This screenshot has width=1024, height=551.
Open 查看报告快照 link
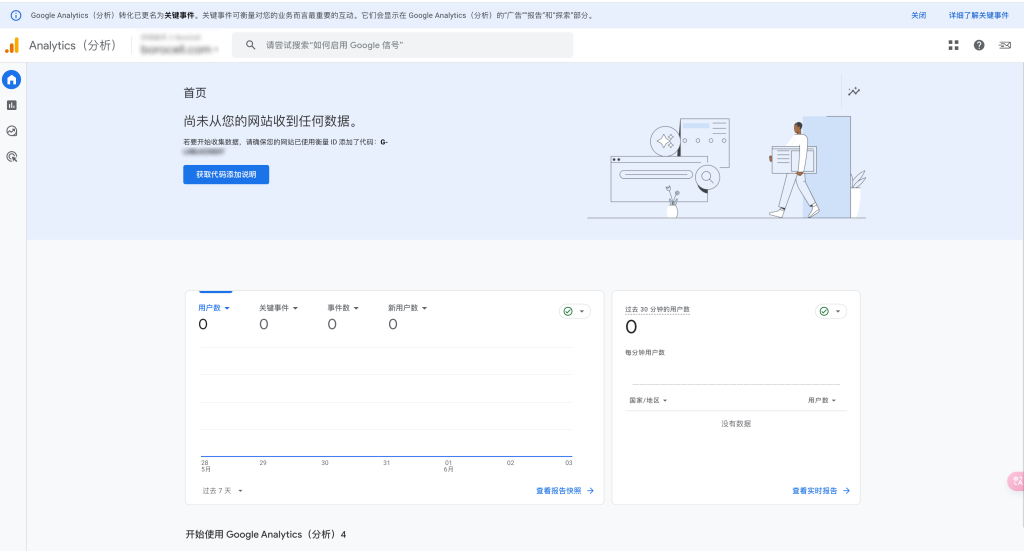(565, 490)
